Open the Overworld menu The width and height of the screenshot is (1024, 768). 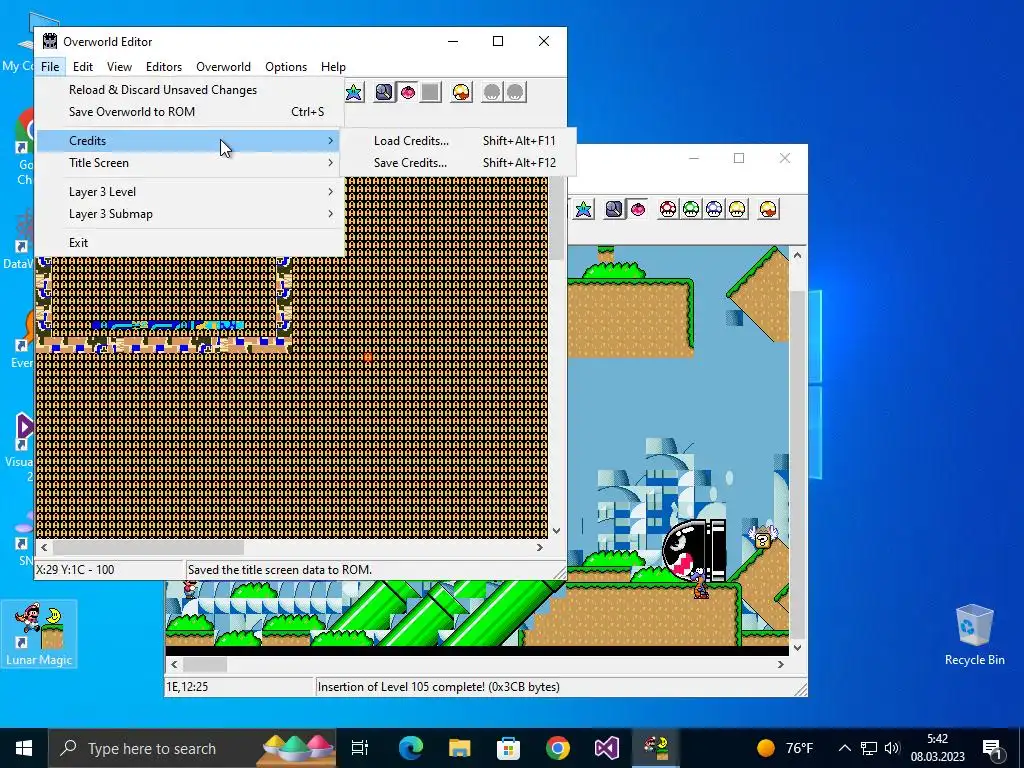click(x=223, y=67)
